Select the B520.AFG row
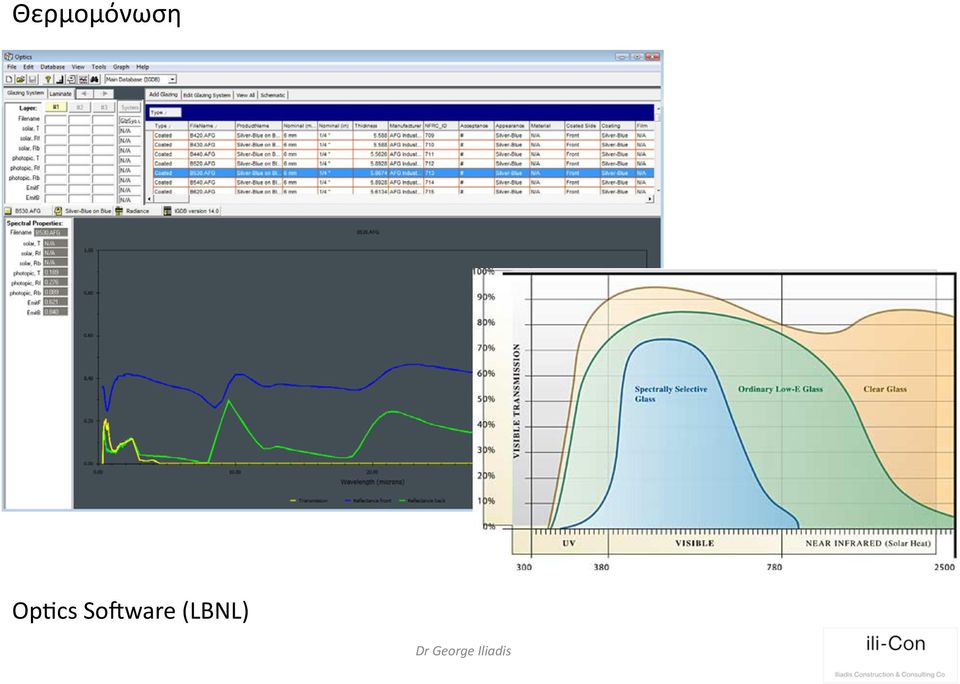Image resolution: width=960 pixels, height=684 pixels. pos(403,163)
